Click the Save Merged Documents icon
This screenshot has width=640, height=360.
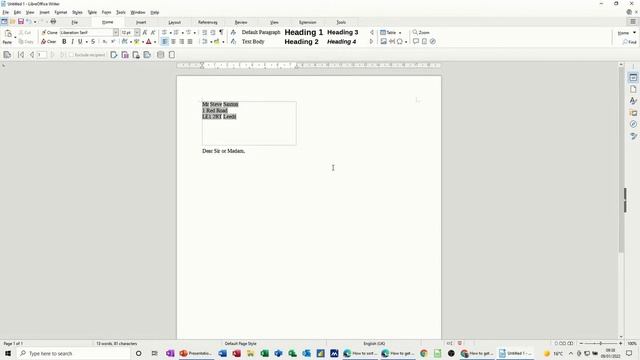125,55
